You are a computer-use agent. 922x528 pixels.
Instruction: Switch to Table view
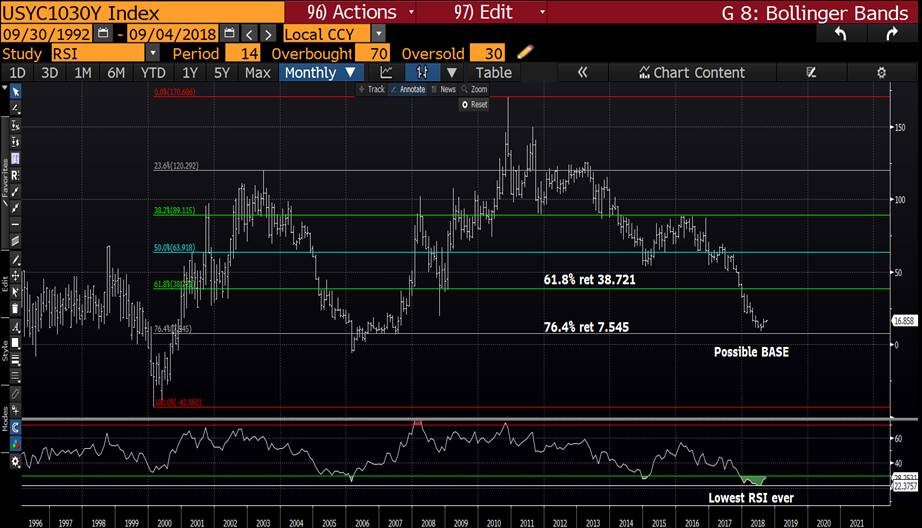[x=493, y=72]
